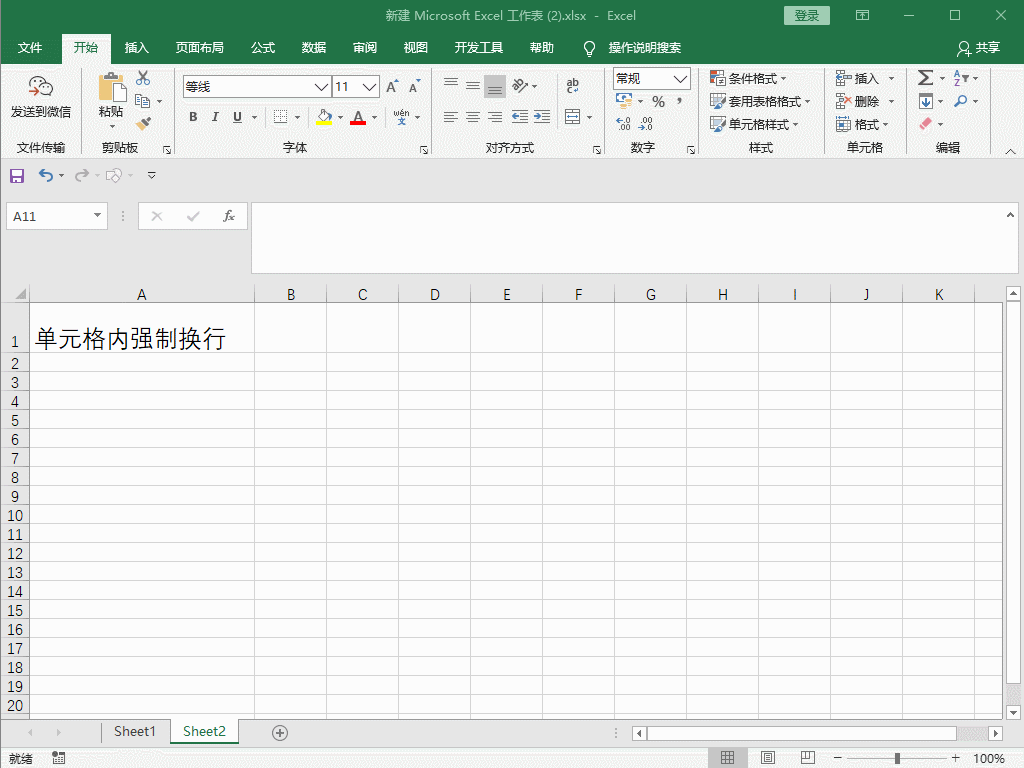Toggle underline formatting
The height and width of the screenshot is (768, 1024).
click(x=237, y=117)
